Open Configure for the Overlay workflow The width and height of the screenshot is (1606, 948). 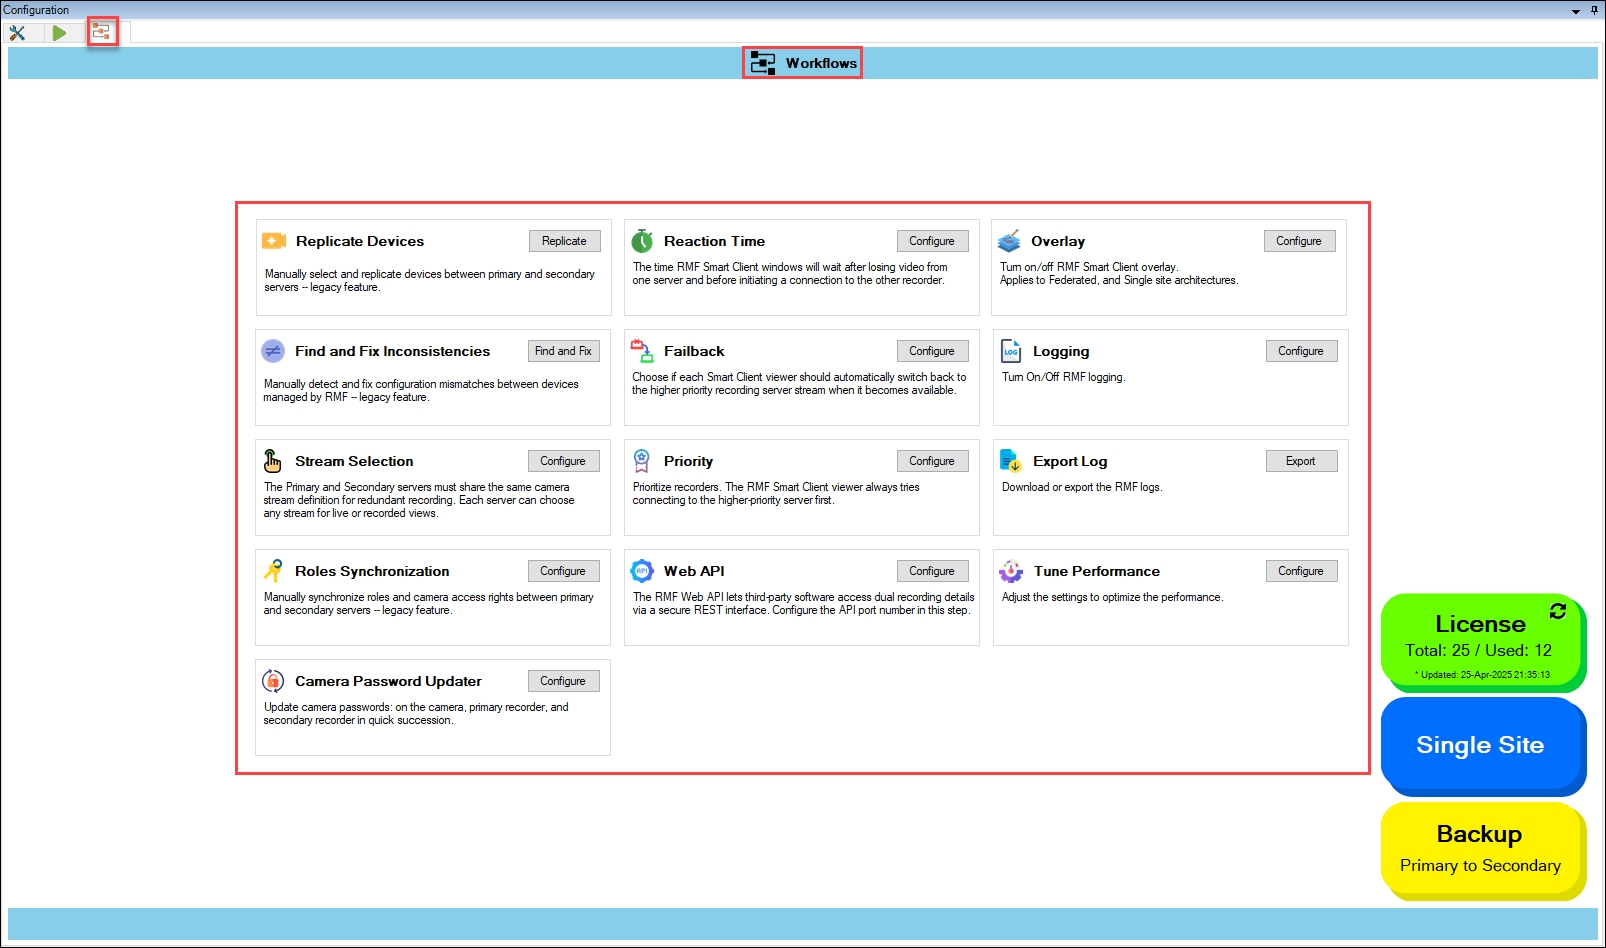tap(1299, 241)
